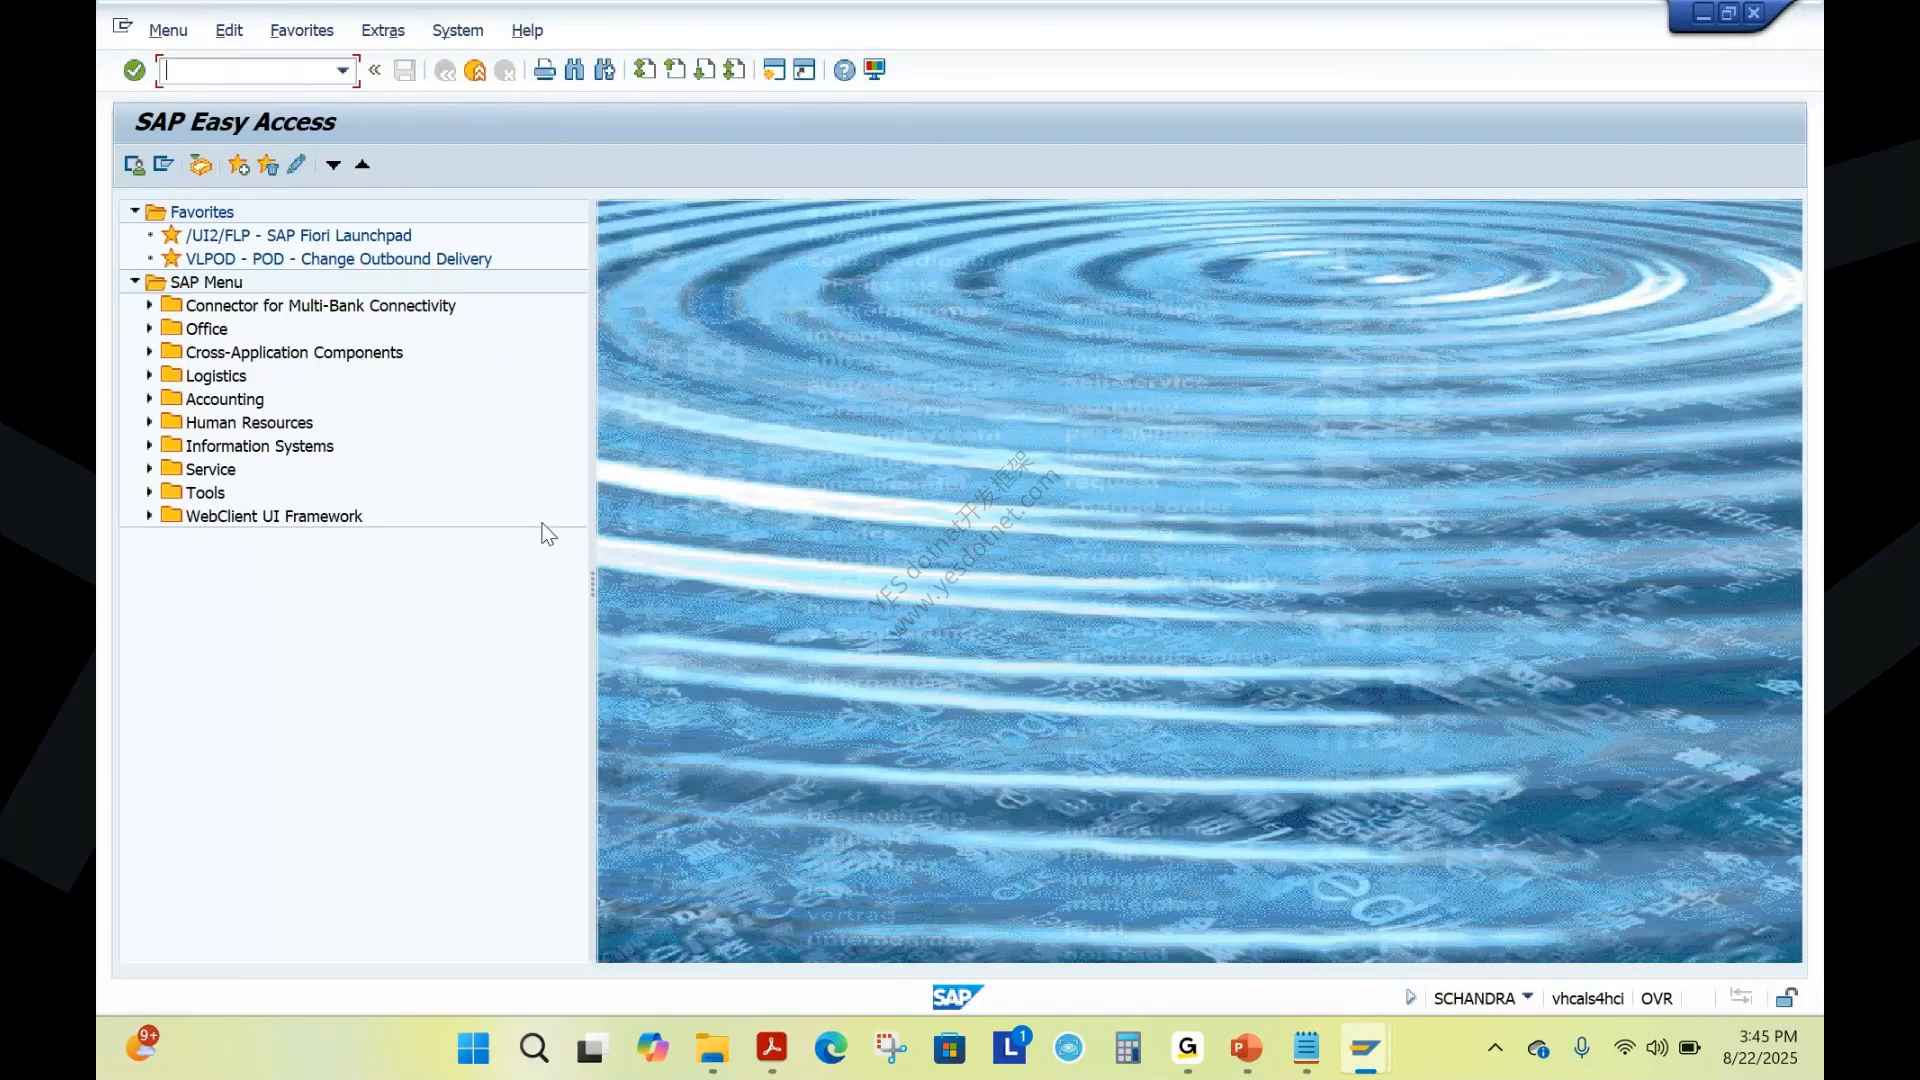
Task: Click the Previous Page icon
Action: click(x=675, y=70)
